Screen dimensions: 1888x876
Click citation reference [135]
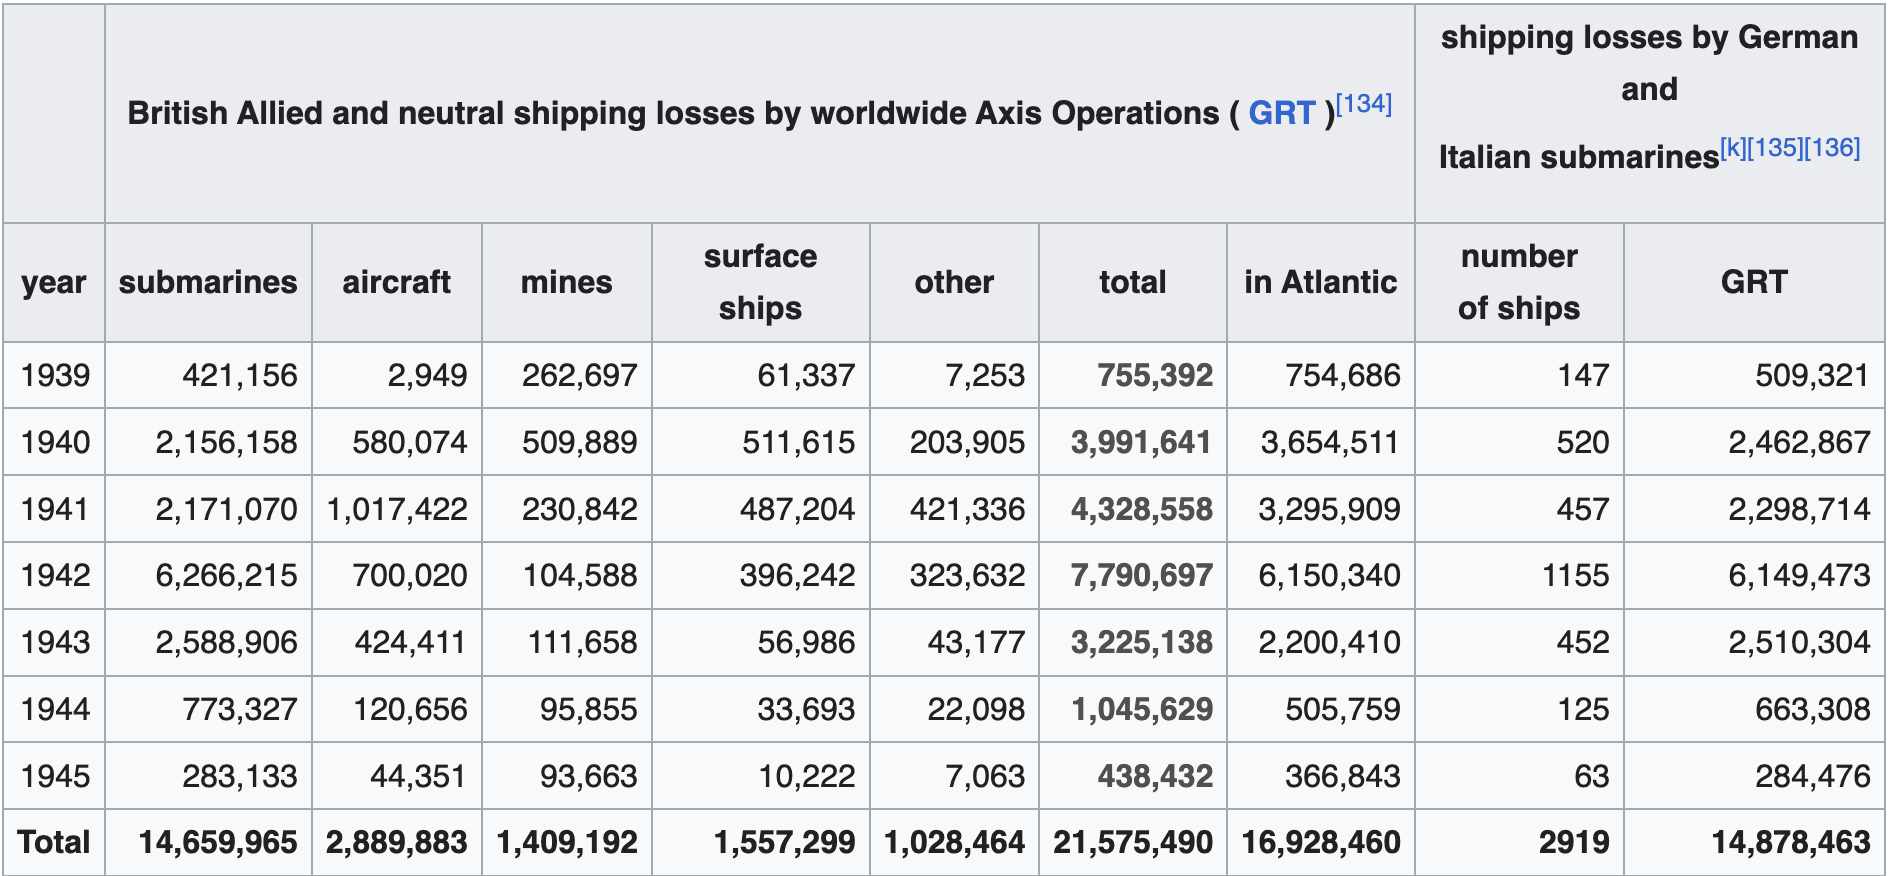coord(1774,148)
